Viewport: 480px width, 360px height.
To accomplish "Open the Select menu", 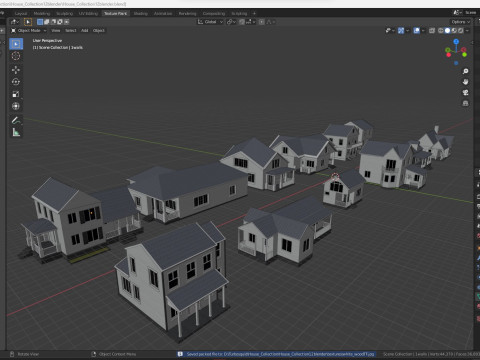I will coord(71,31).
